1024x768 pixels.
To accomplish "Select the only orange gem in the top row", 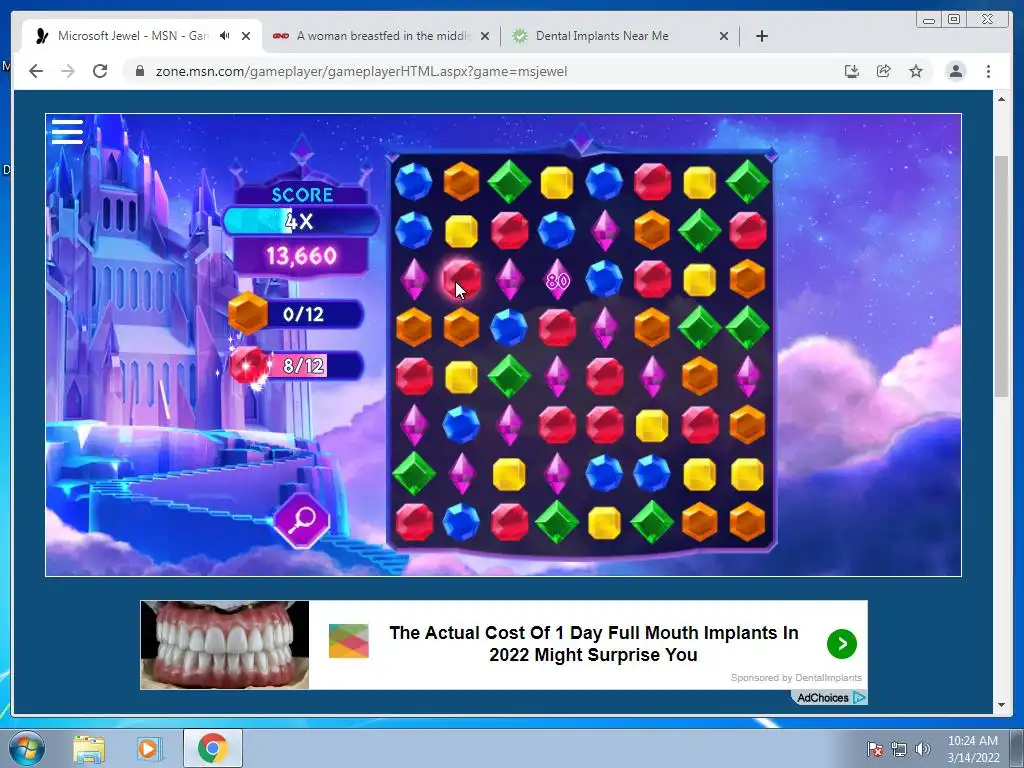I will point(461,181).
